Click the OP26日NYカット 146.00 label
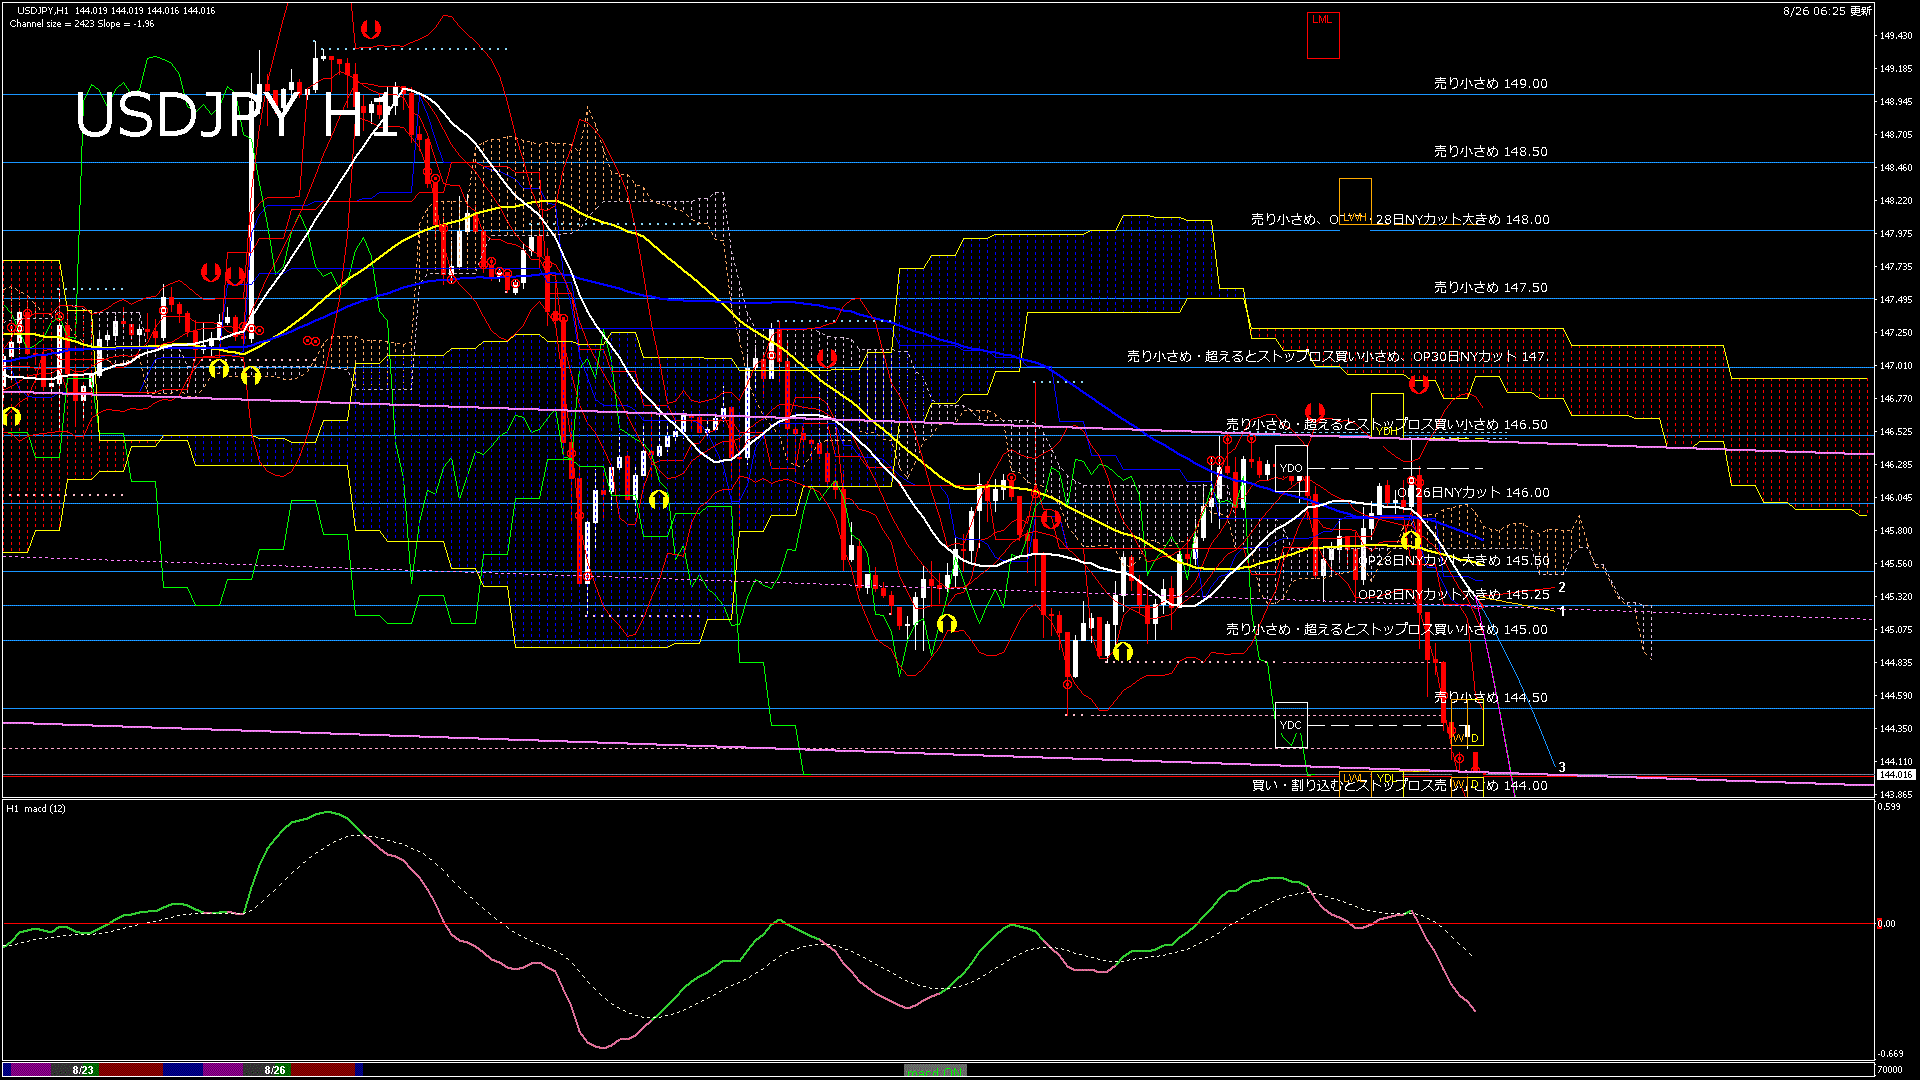Screen dimensions: 1920x1080 (1473, 493)
